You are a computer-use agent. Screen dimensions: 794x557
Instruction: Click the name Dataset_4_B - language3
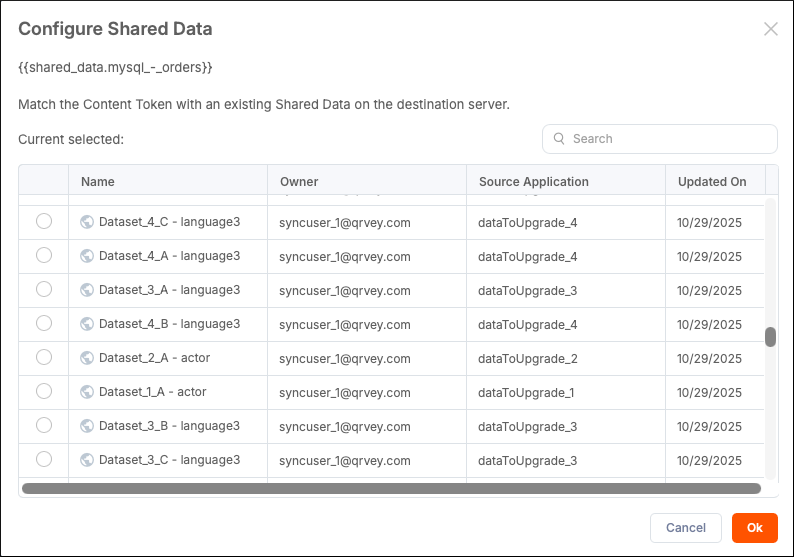point(170,324)
